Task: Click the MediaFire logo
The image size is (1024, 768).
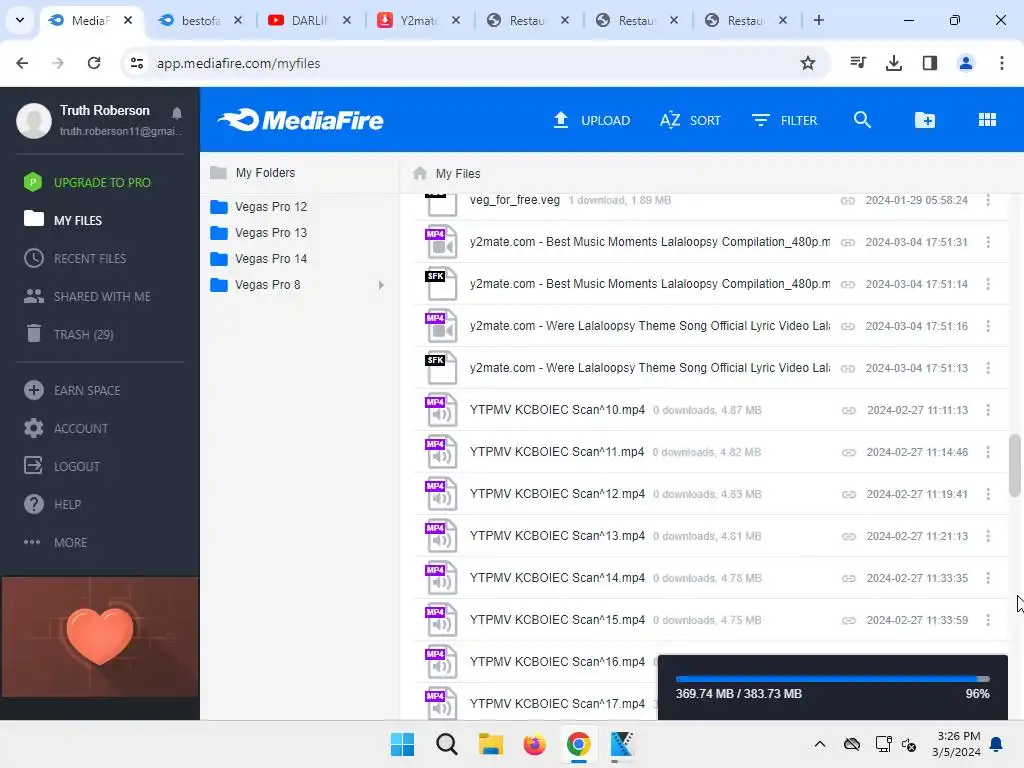Action: (300, 120)
